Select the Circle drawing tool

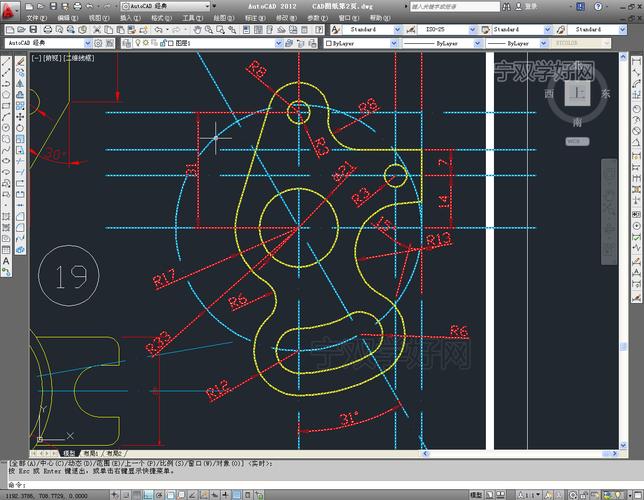coord(7,127)
